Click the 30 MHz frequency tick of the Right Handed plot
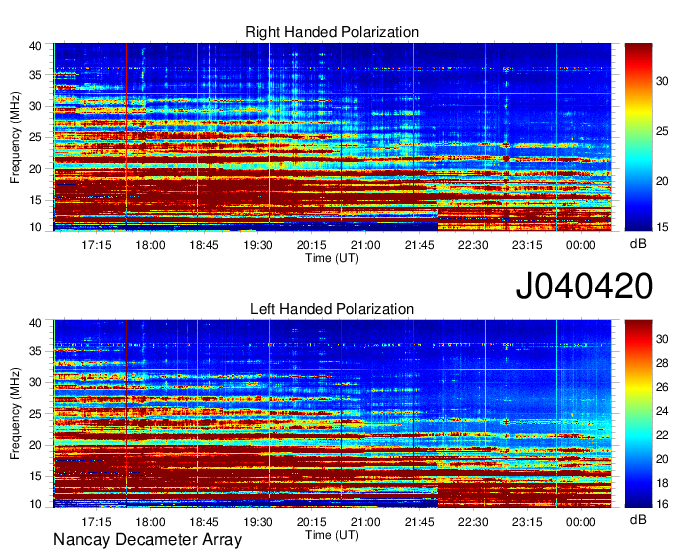The height and width of the screenshot is (552, 680). coord(36,106)
